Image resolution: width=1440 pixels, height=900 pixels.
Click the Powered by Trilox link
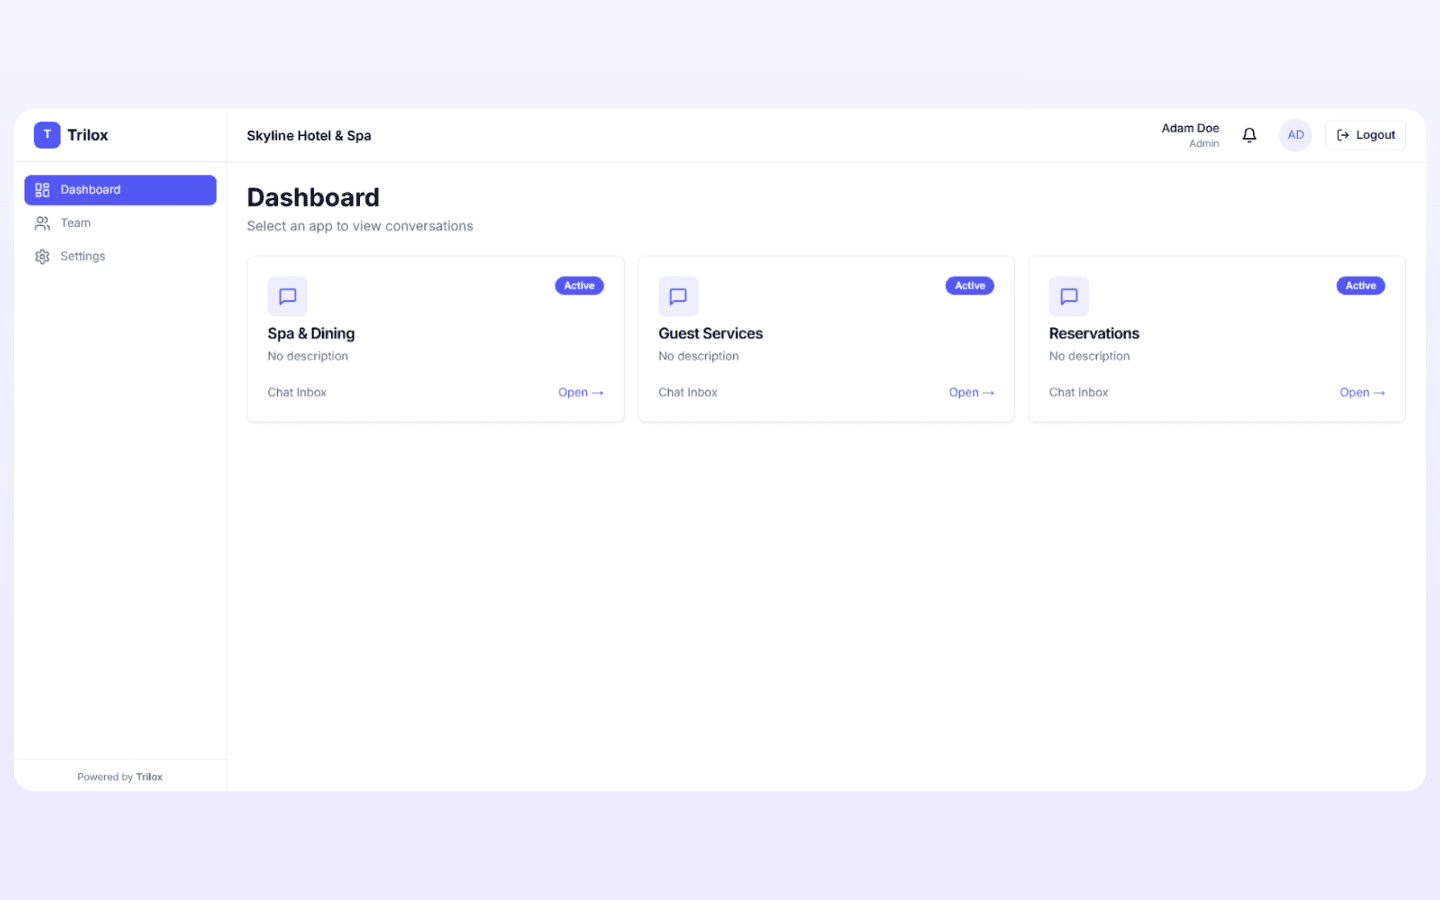click(x=120, y=776)
